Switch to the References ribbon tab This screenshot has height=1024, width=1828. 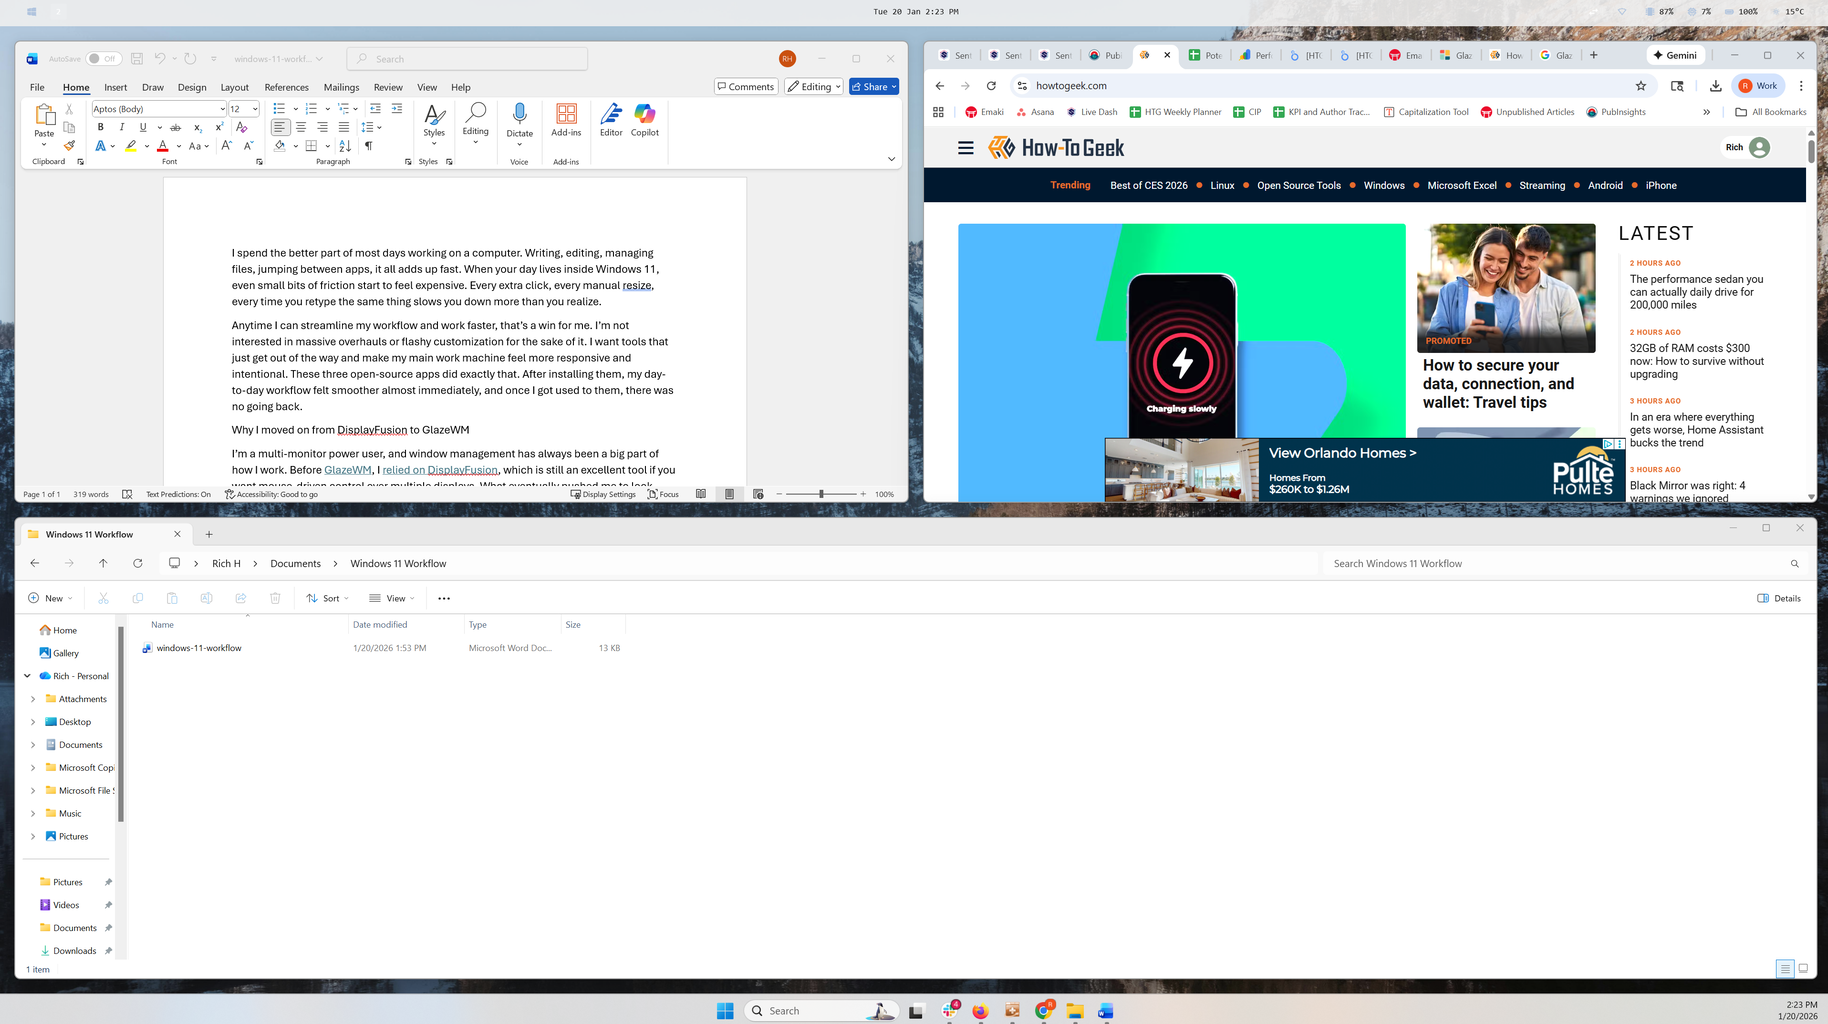(286, 87)
